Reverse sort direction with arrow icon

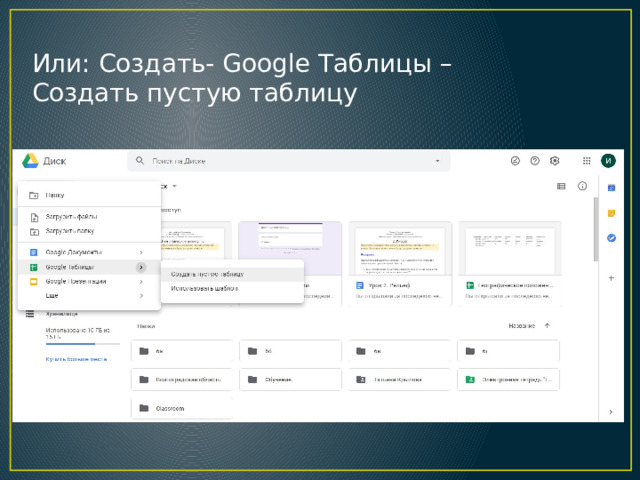(547, 325)
